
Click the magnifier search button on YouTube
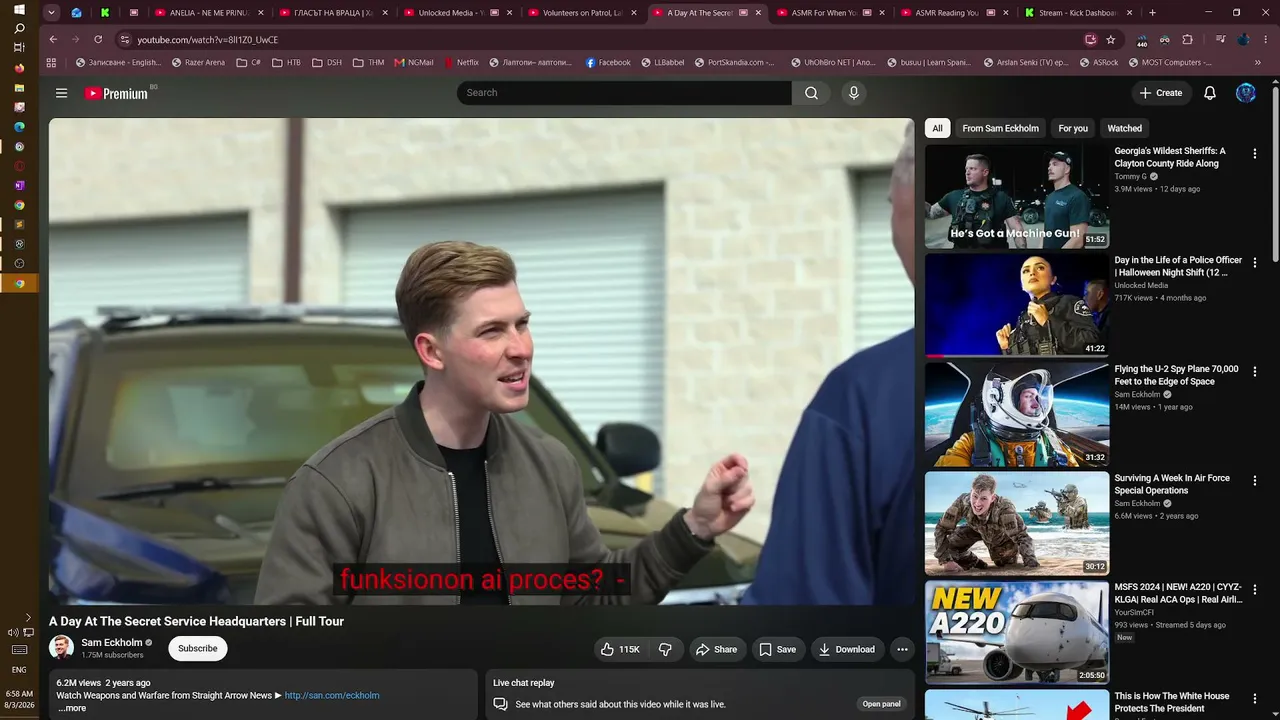(811, 93)
